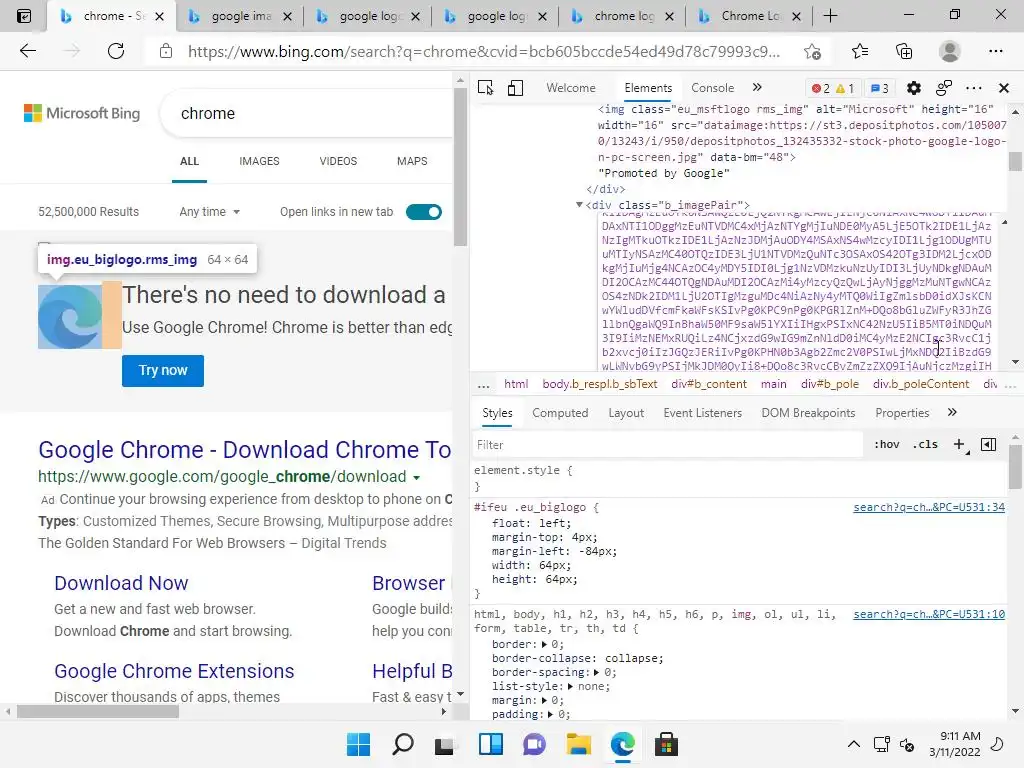Open the Download Now sublink

pyautogui.click(x=121, y=583)
